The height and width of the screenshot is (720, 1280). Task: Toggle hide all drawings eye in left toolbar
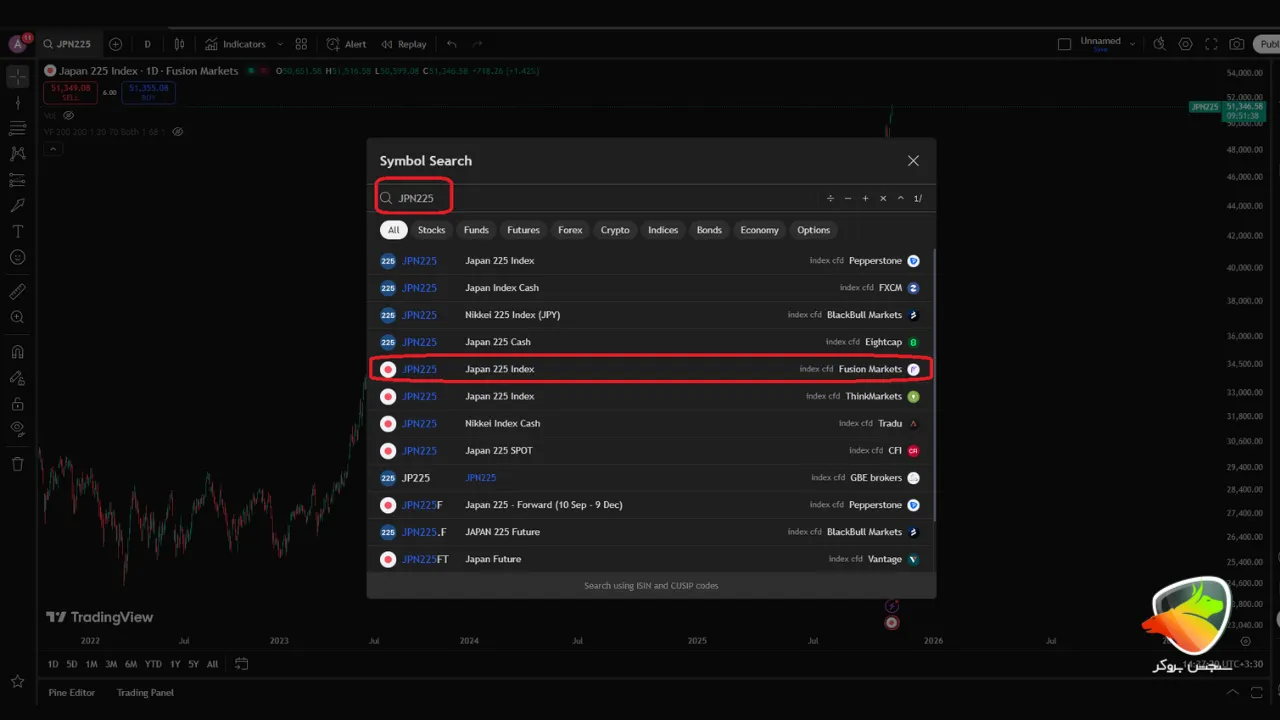click(17, 429)
